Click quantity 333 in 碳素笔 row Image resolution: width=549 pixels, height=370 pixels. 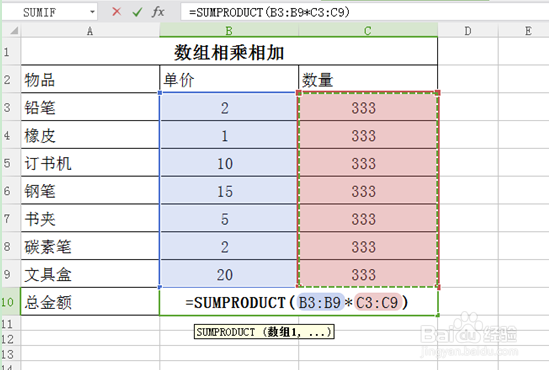pyautogui.click(x=368, y=246)
